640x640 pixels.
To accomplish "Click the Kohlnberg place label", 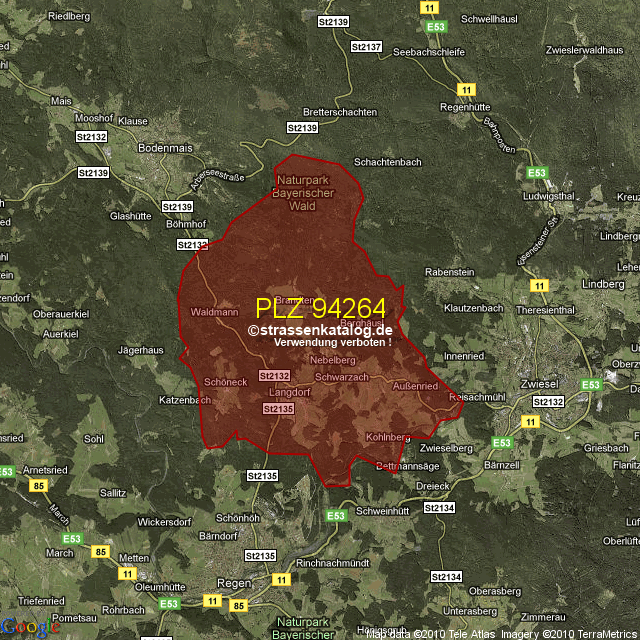I will [389, 437].
